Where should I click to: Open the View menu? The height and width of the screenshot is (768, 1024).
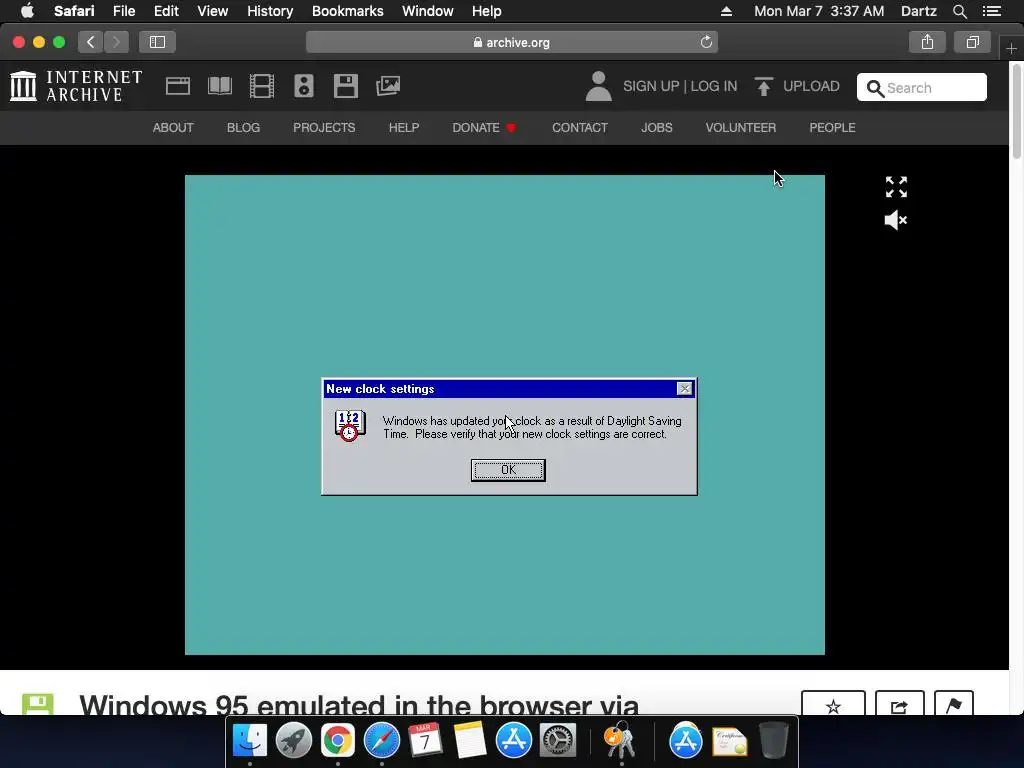pyautogui.click(x=213, y=11)
